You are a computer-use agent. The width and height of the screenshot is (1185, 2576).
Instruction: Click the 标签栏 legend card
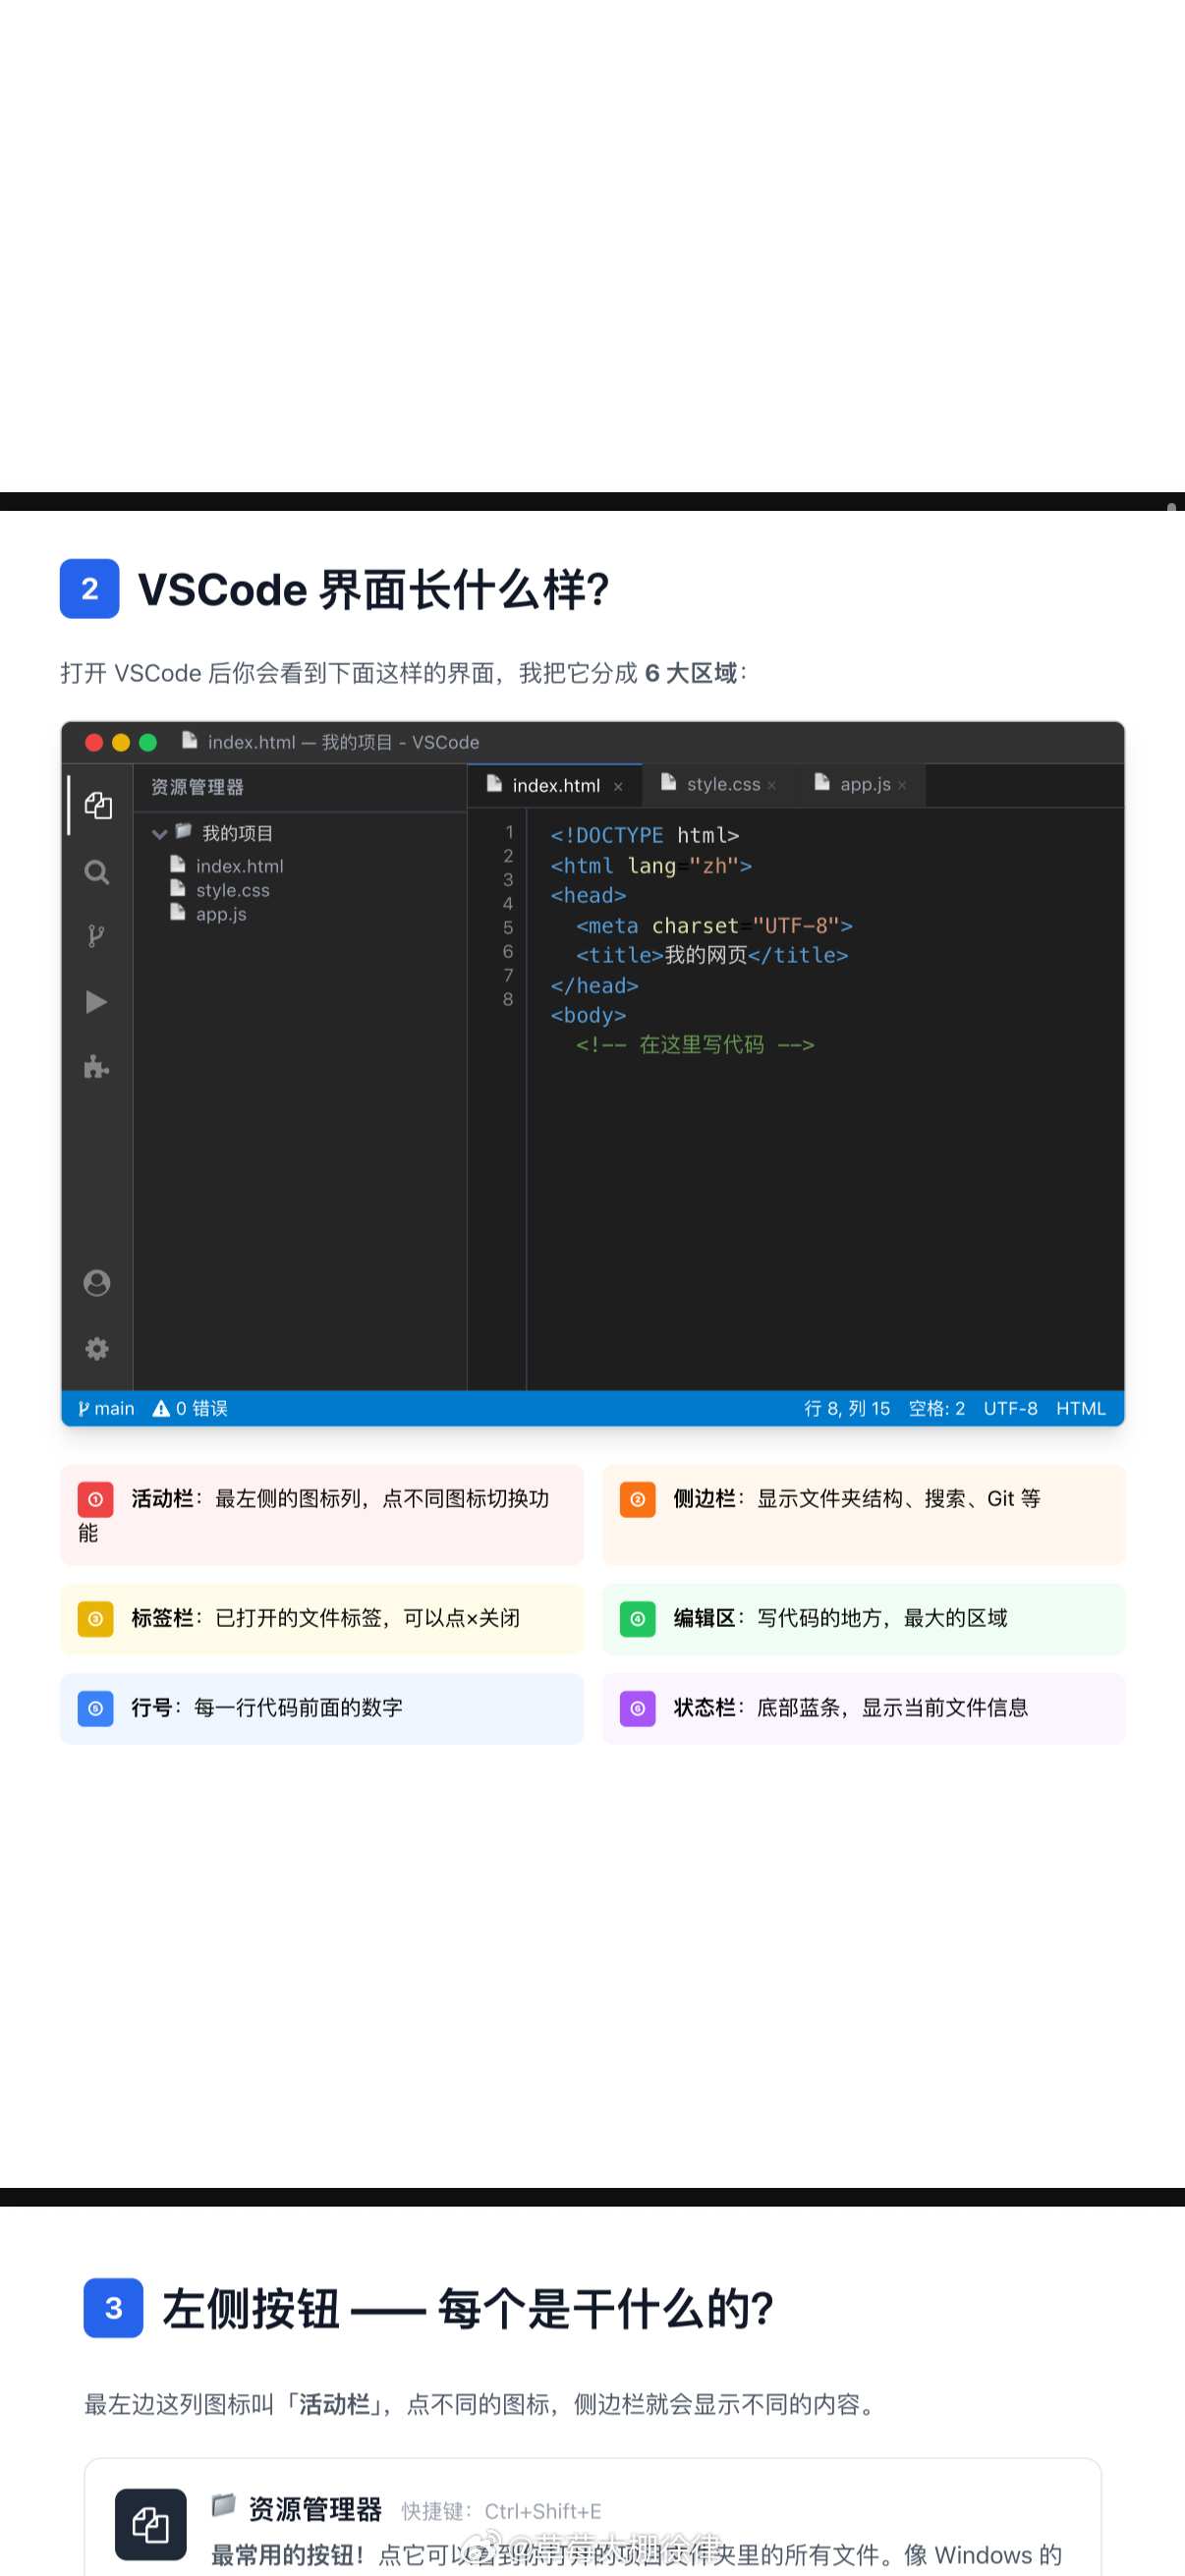tap(322, 1618)
